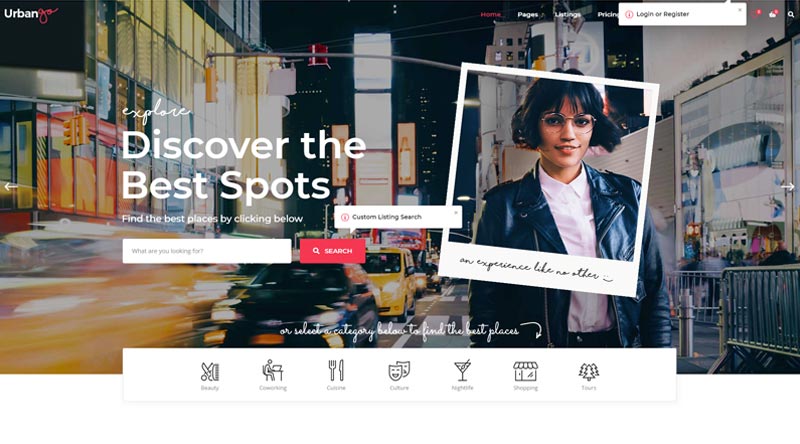Choose the Tours trees icon
The height and width of the screenshot is (444, 800).
[x=589, y=372]
